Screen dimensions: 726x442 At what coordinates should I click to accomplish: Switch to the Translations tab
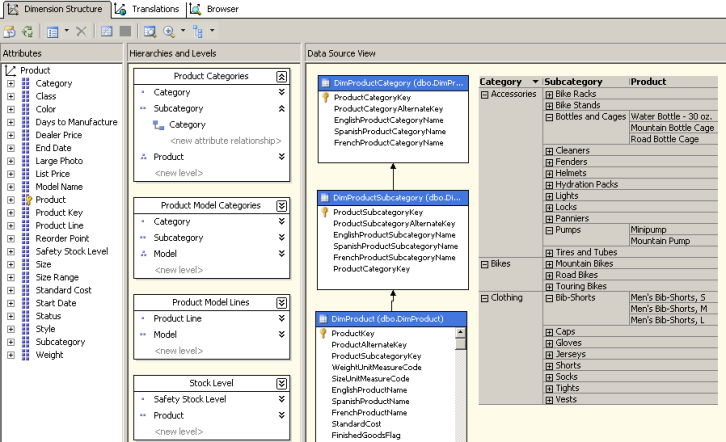(147, 9)
